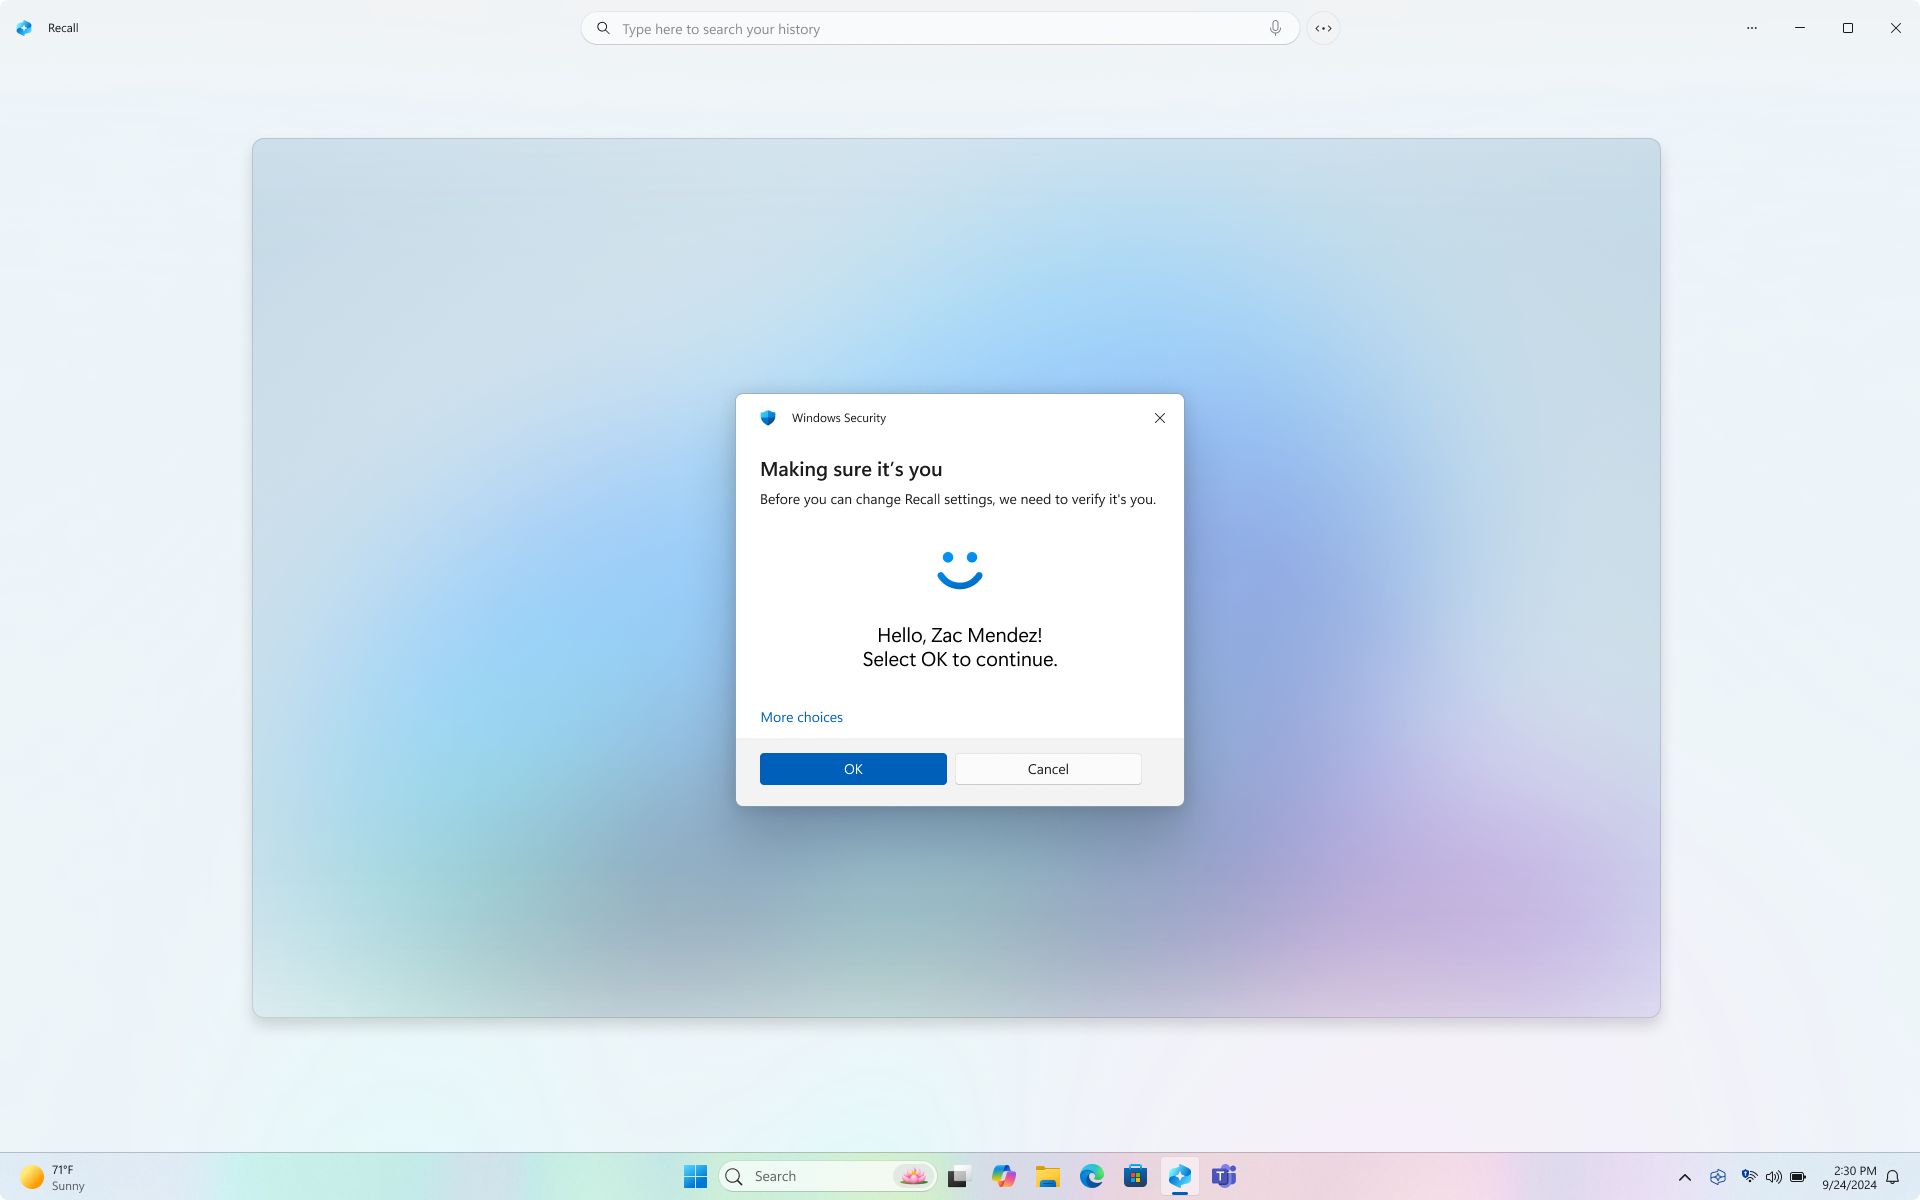
Task: Click the voice search microphone icon
Action: coord(1274,28)
